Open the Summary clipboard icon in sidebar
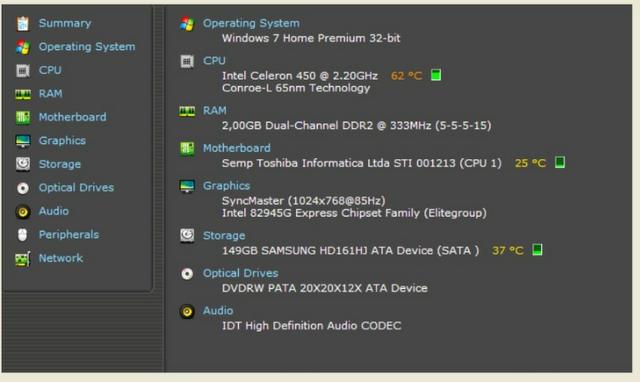Viewport: 640px width, 382px height. pyautogui.click(x=23, y=24)
